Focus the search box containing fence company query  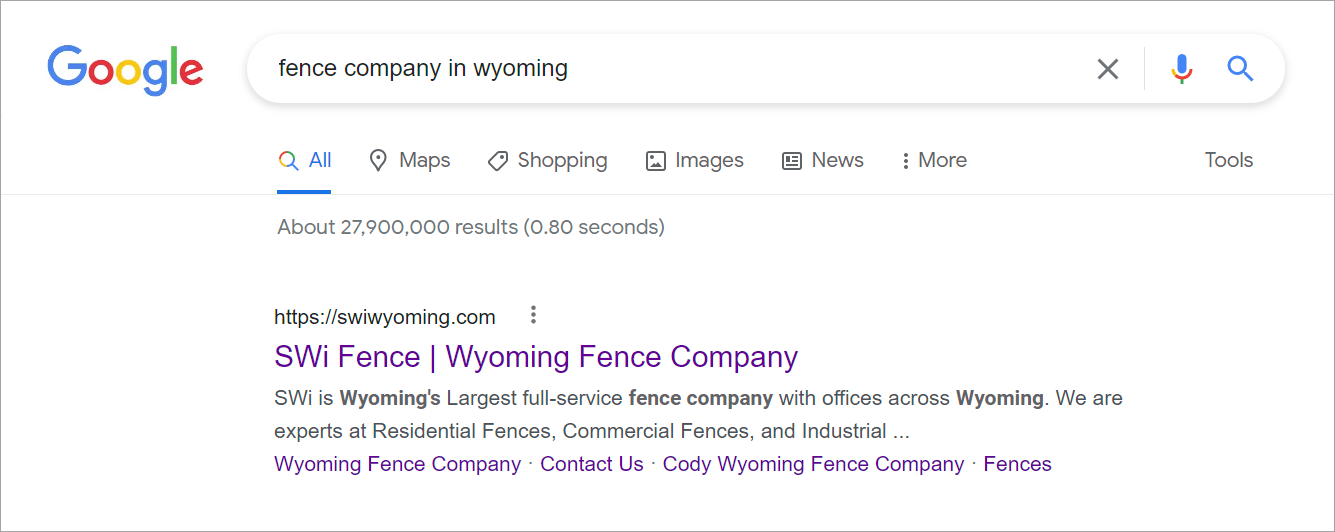pos(660,69)
